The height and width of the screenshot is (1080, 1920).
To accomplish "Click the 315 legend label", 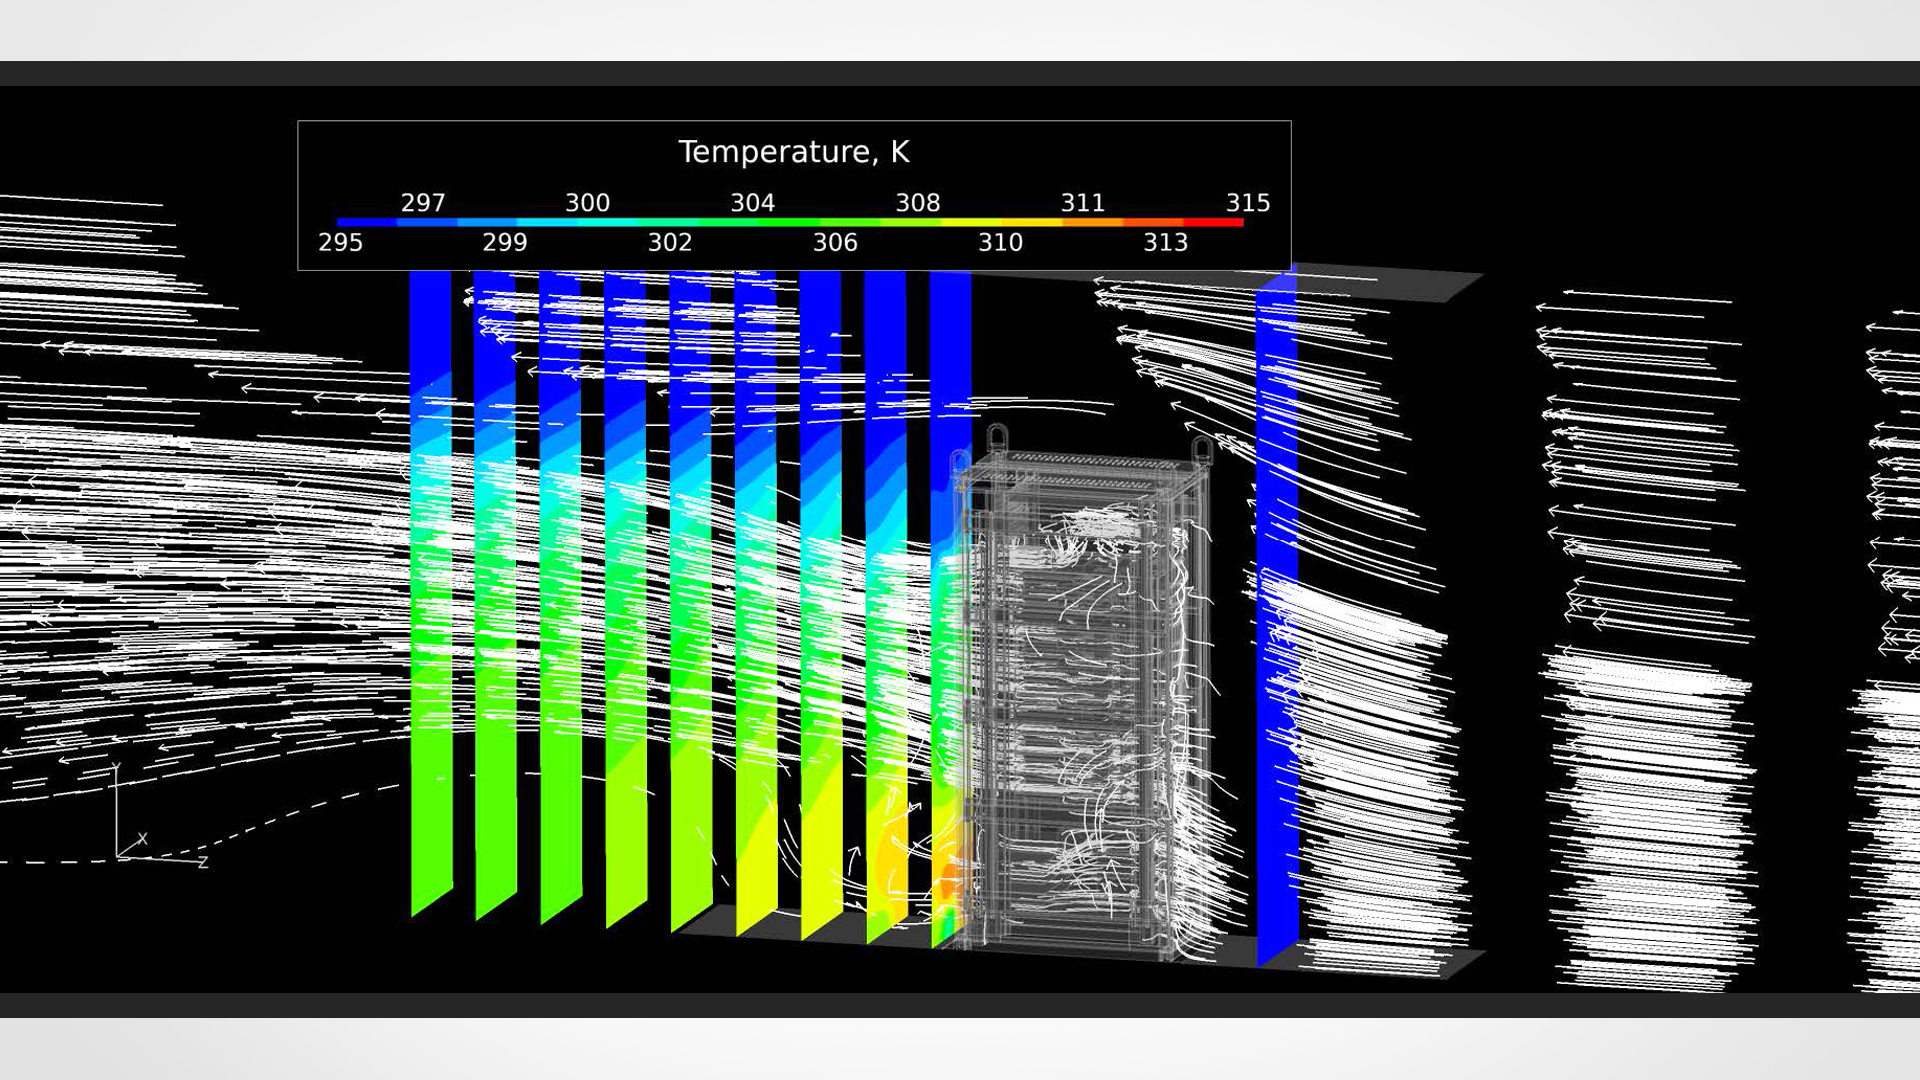I will coord(1248,203).
